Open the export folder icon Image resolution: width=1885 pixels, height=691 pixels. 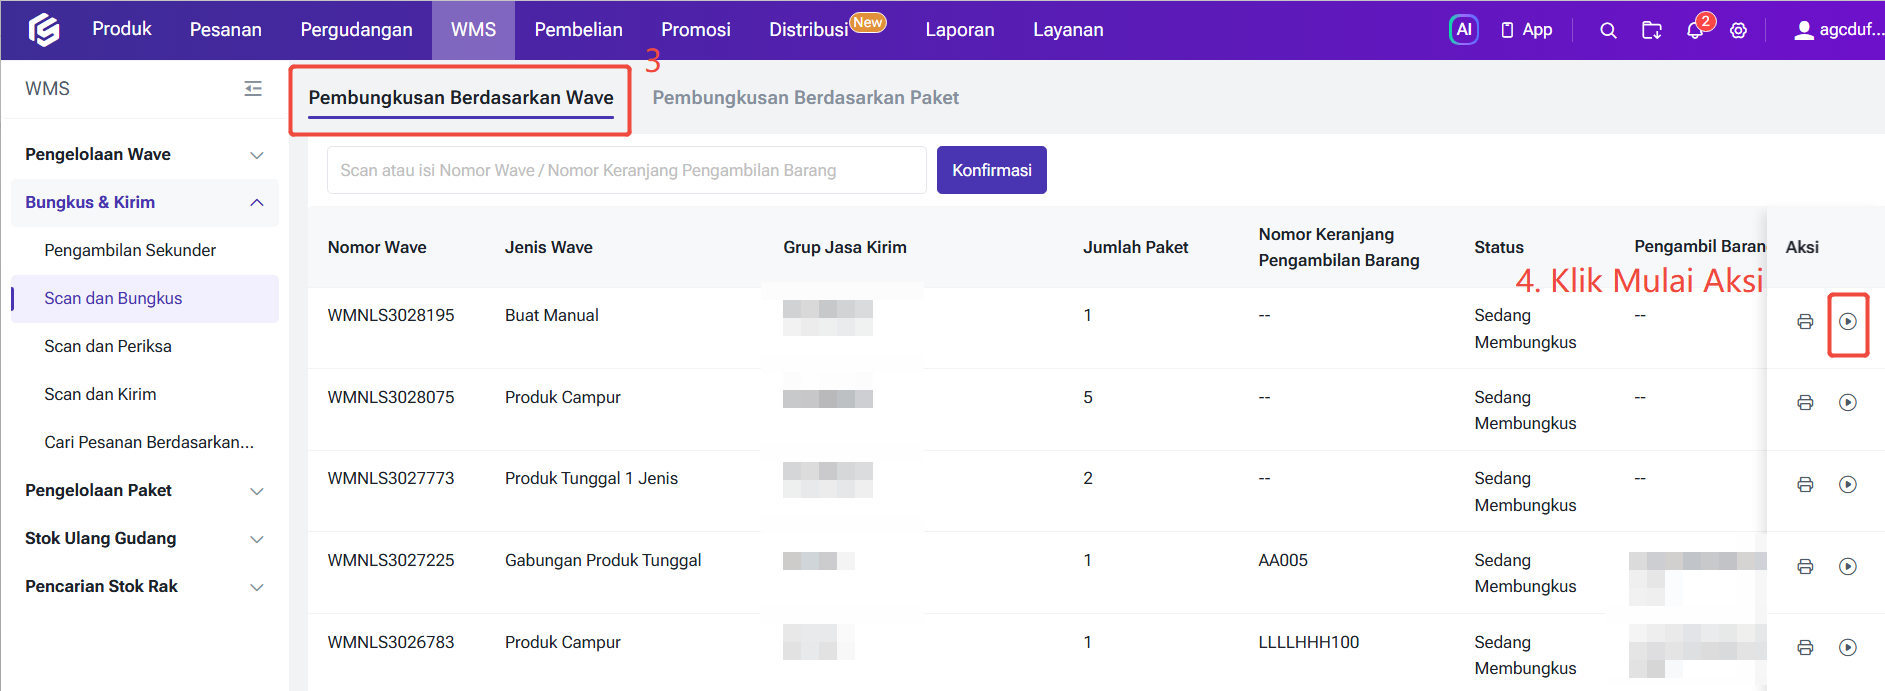click(1652, 31)
